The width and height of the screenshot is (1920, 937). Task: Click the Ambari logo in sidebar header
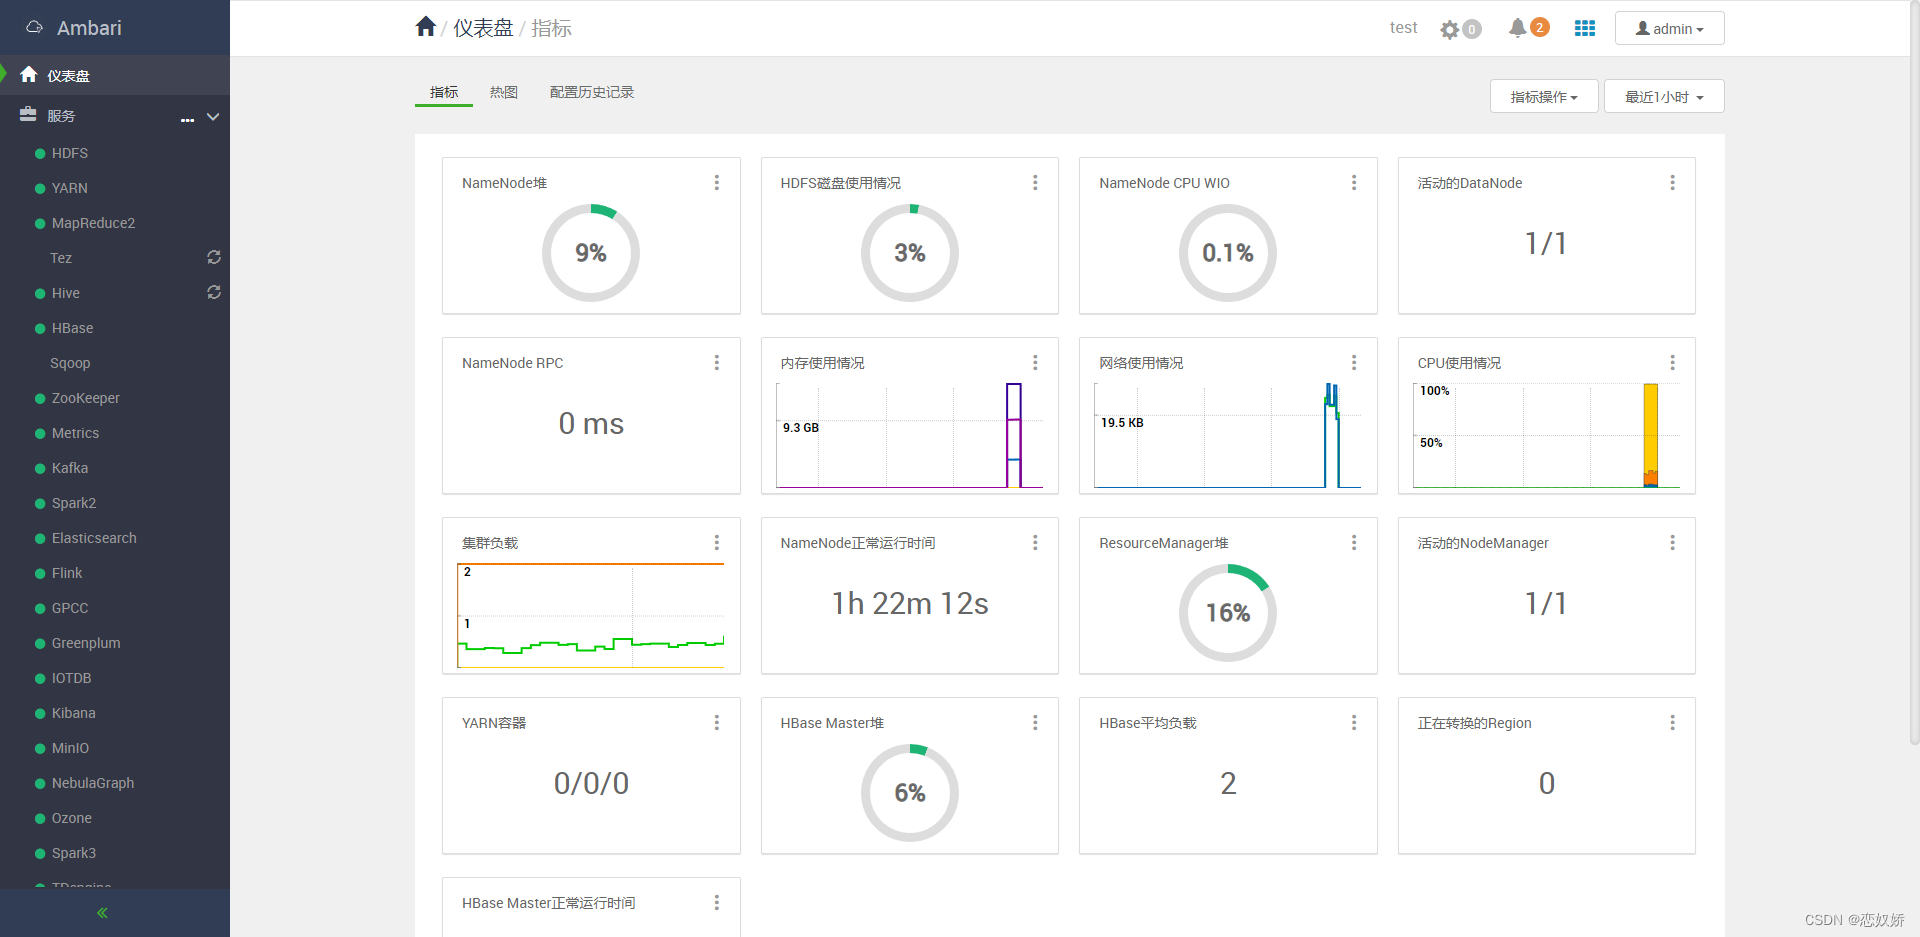[x=34, y=27]
